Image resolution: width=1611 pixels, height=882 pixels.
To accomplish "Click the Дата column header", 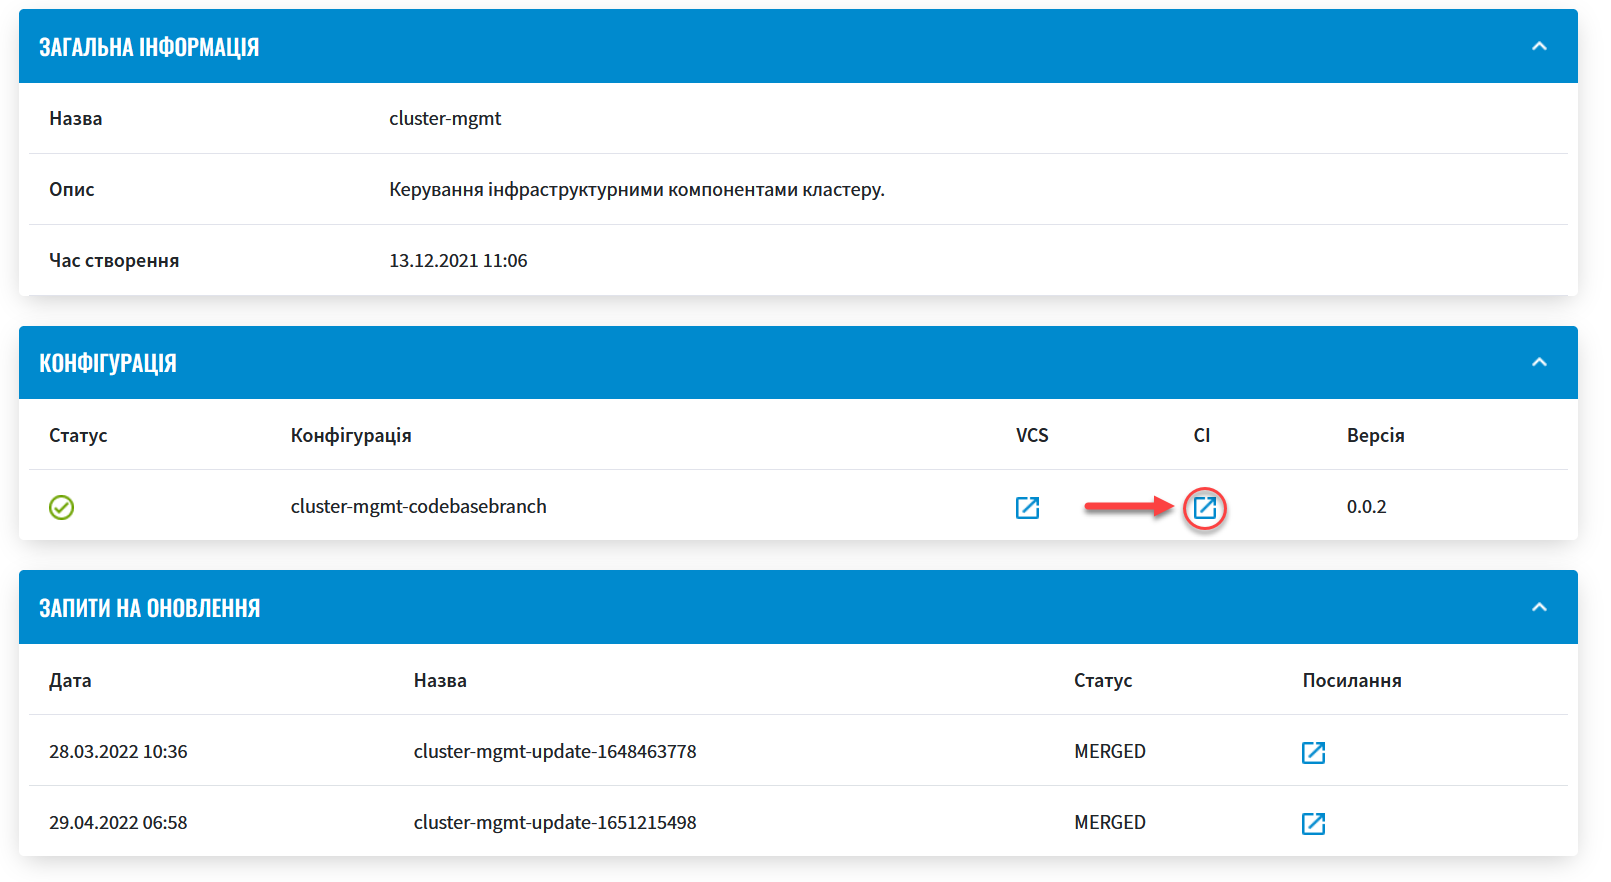I will point(70,680).
